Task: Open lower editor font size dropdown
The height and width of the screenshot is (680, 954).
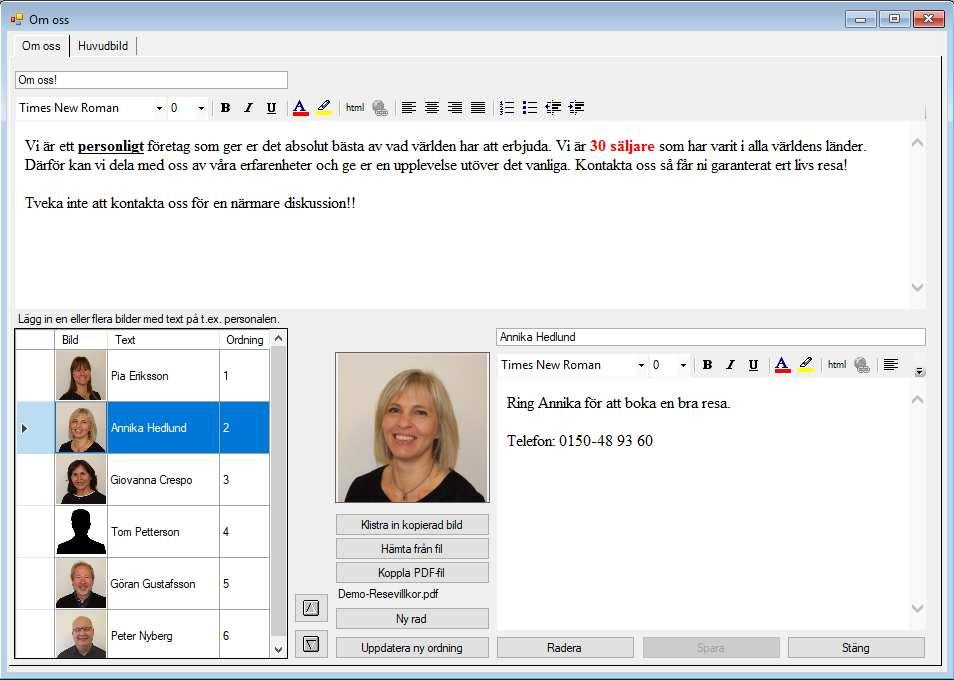Action: [x=683, y=365]
